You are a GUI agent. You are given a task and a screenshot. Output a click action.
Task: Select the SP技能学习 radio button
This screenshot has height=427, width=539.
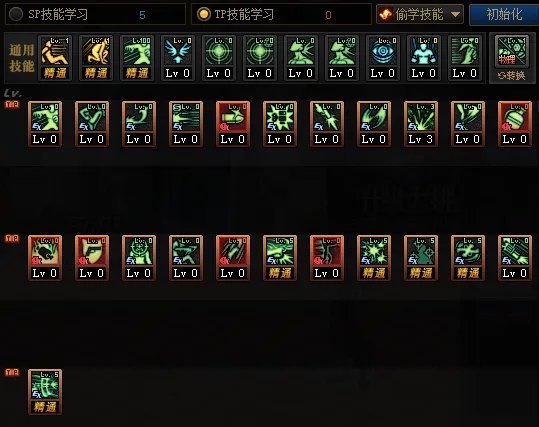pyautogui.click(x=16, y=14)
